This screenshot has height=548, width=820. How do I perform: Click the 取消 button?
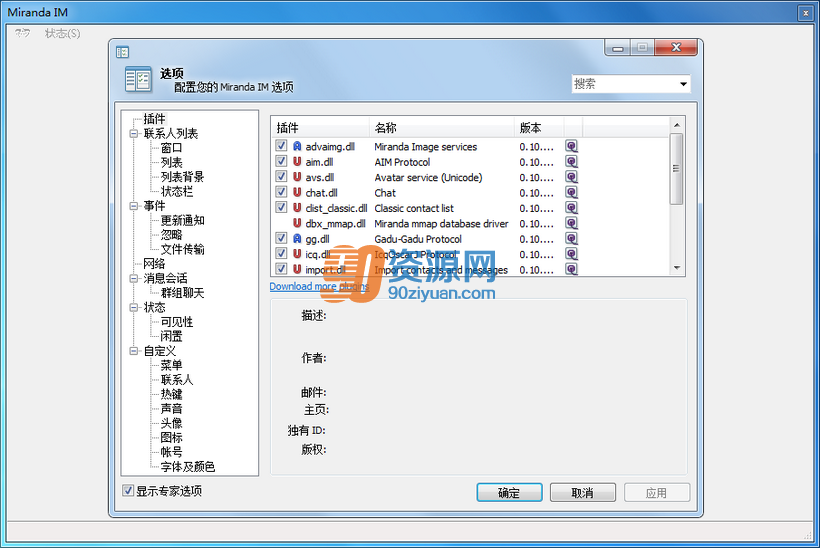583,493
